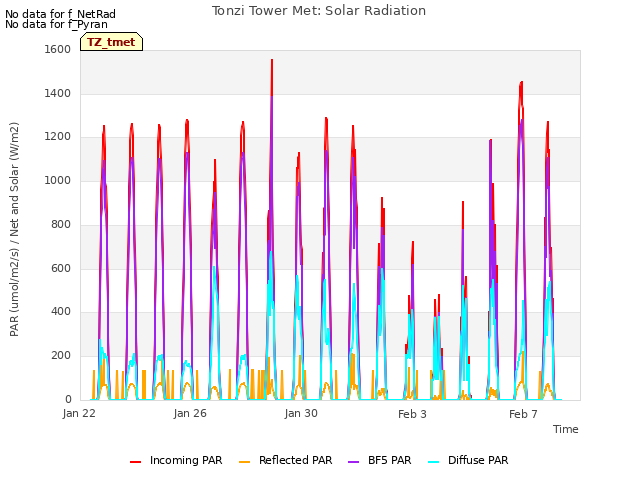Image resolution: width=640 pixels, height=480 pixels.
Task: Click the Jan 26 x-axis label
Action: pyautogui.click(x=190, y=413)
